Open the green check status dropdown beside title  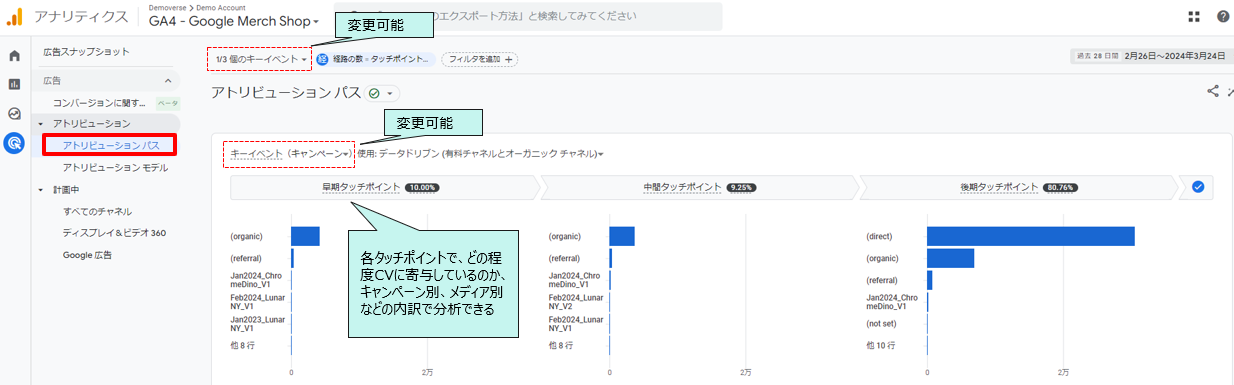[381, 93]
